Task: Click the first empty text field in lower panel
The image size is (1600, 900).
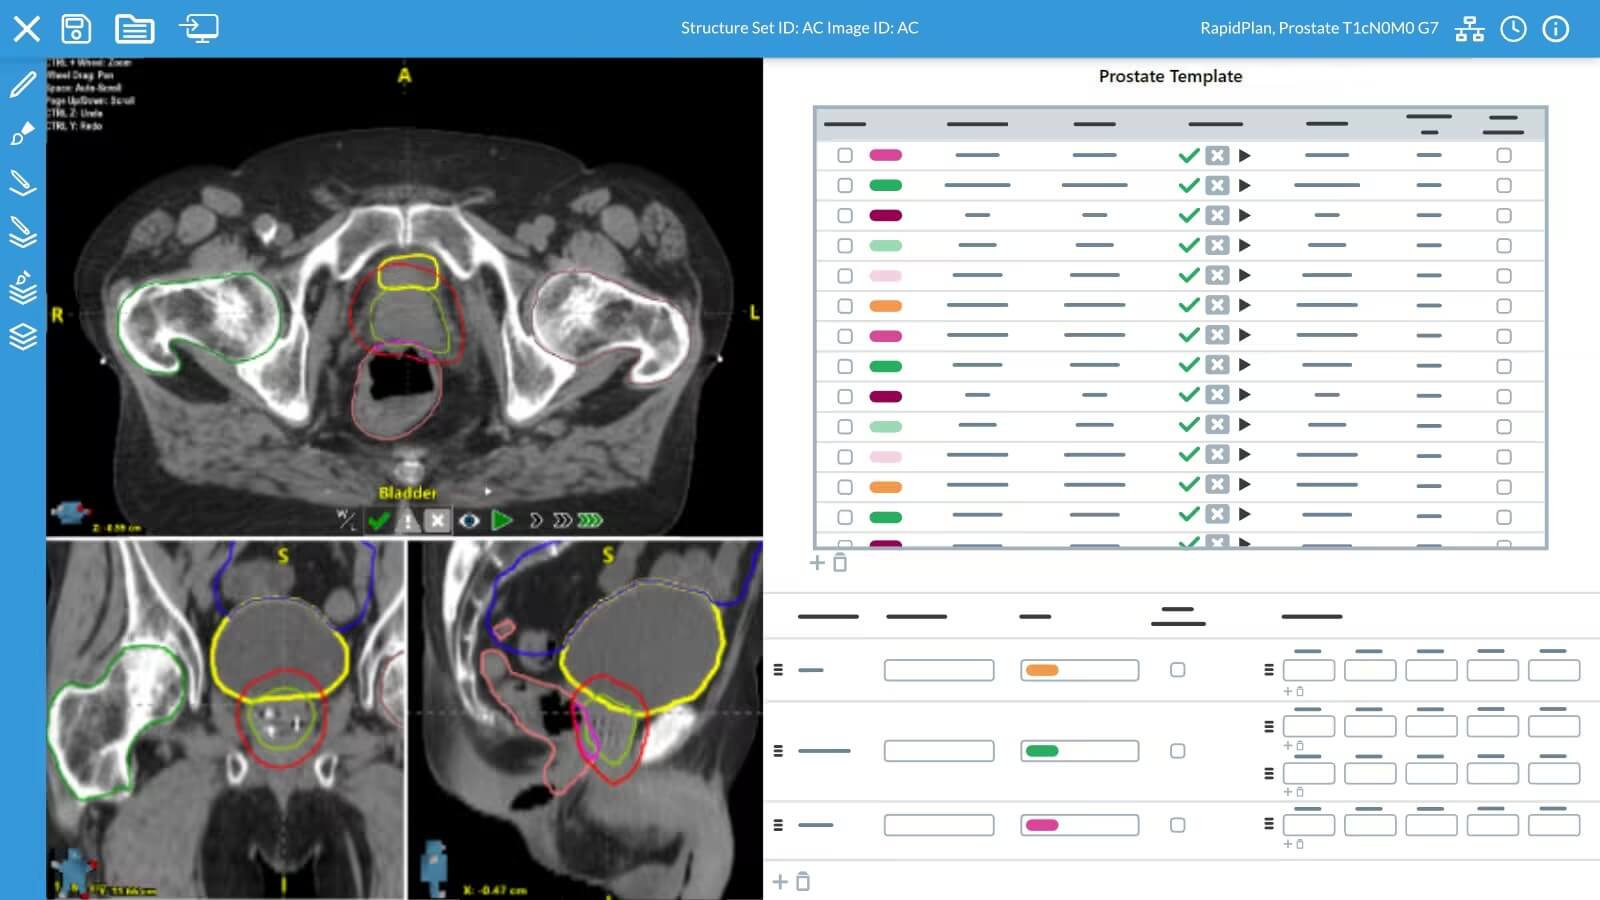Action: coord(938,670)
